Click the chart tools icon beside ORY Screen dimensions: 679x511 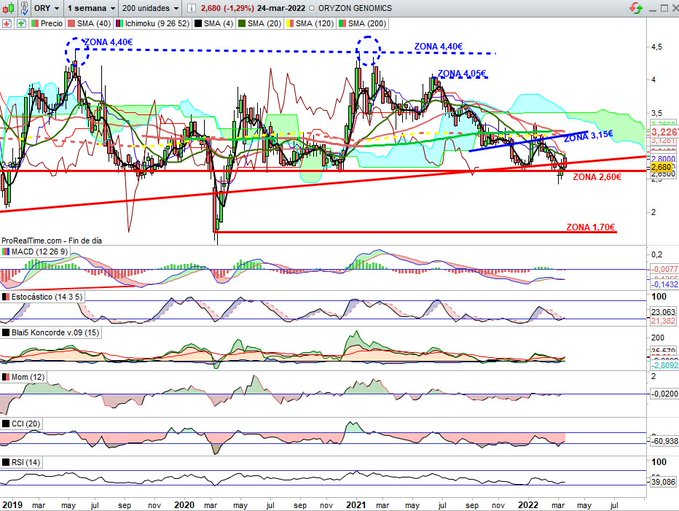(x=25, y=8)
